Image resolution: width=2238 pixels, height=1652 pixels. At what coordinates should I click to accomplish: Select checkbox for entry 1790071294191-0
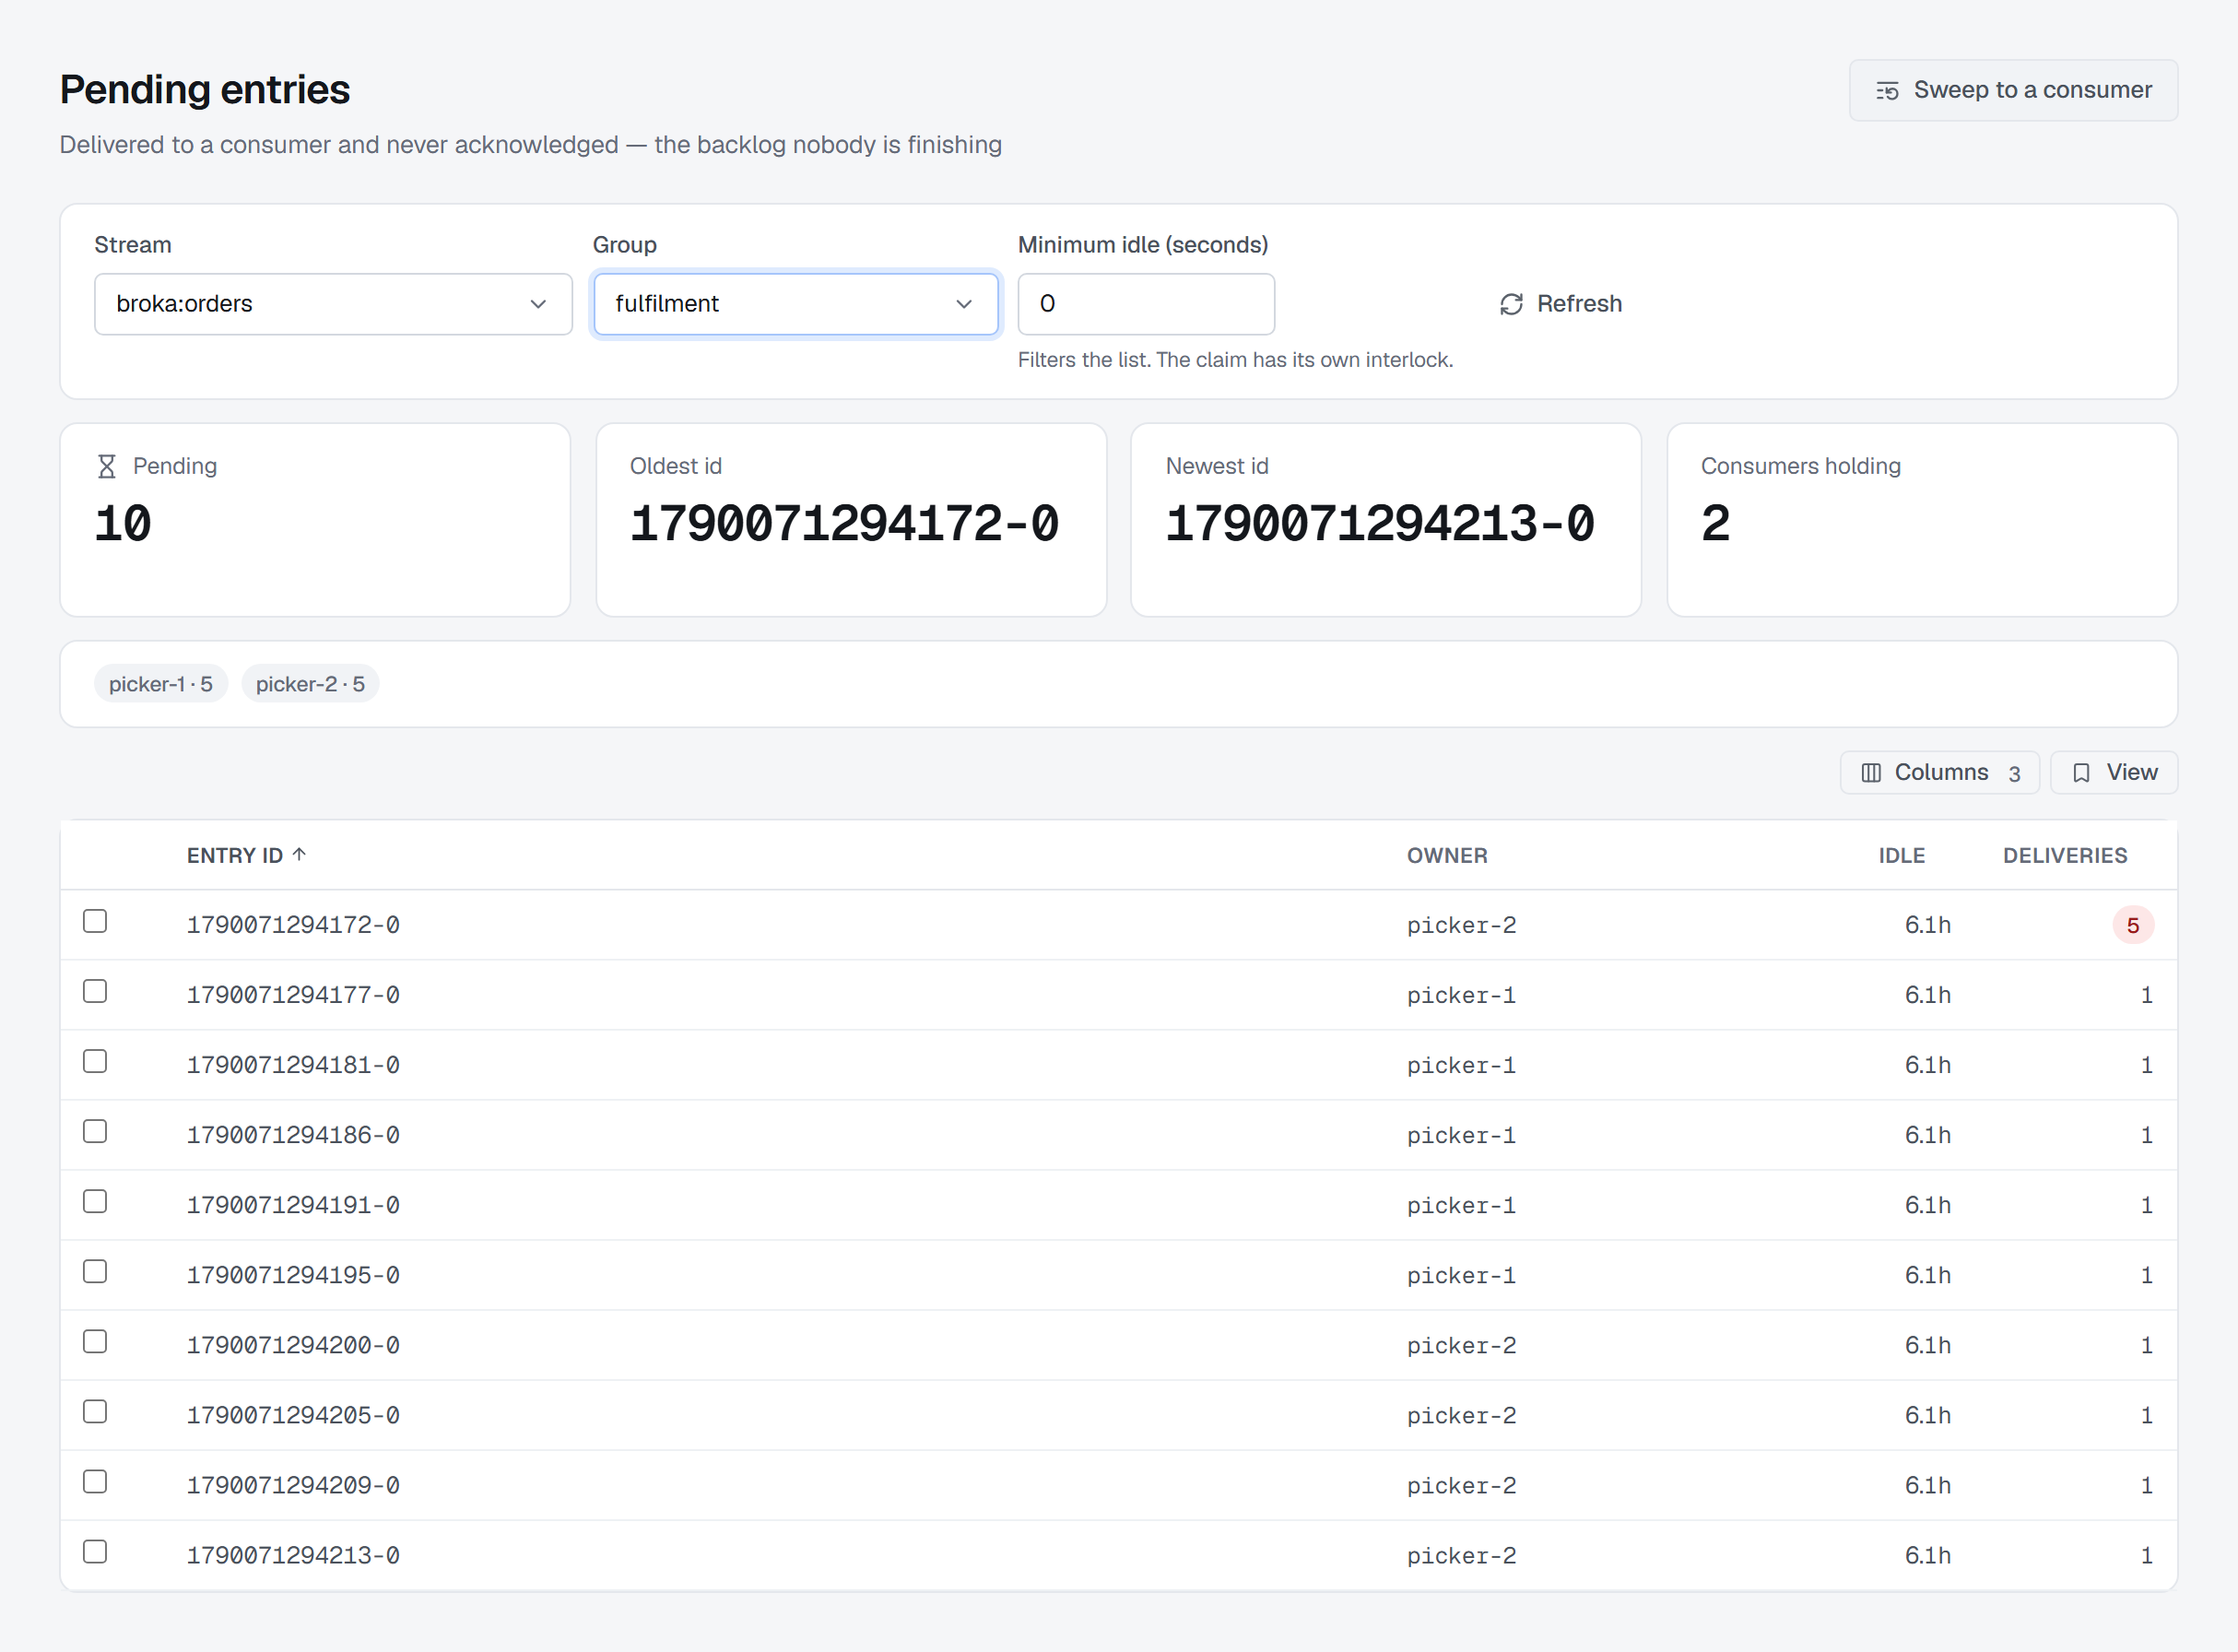coord(95,1201)
